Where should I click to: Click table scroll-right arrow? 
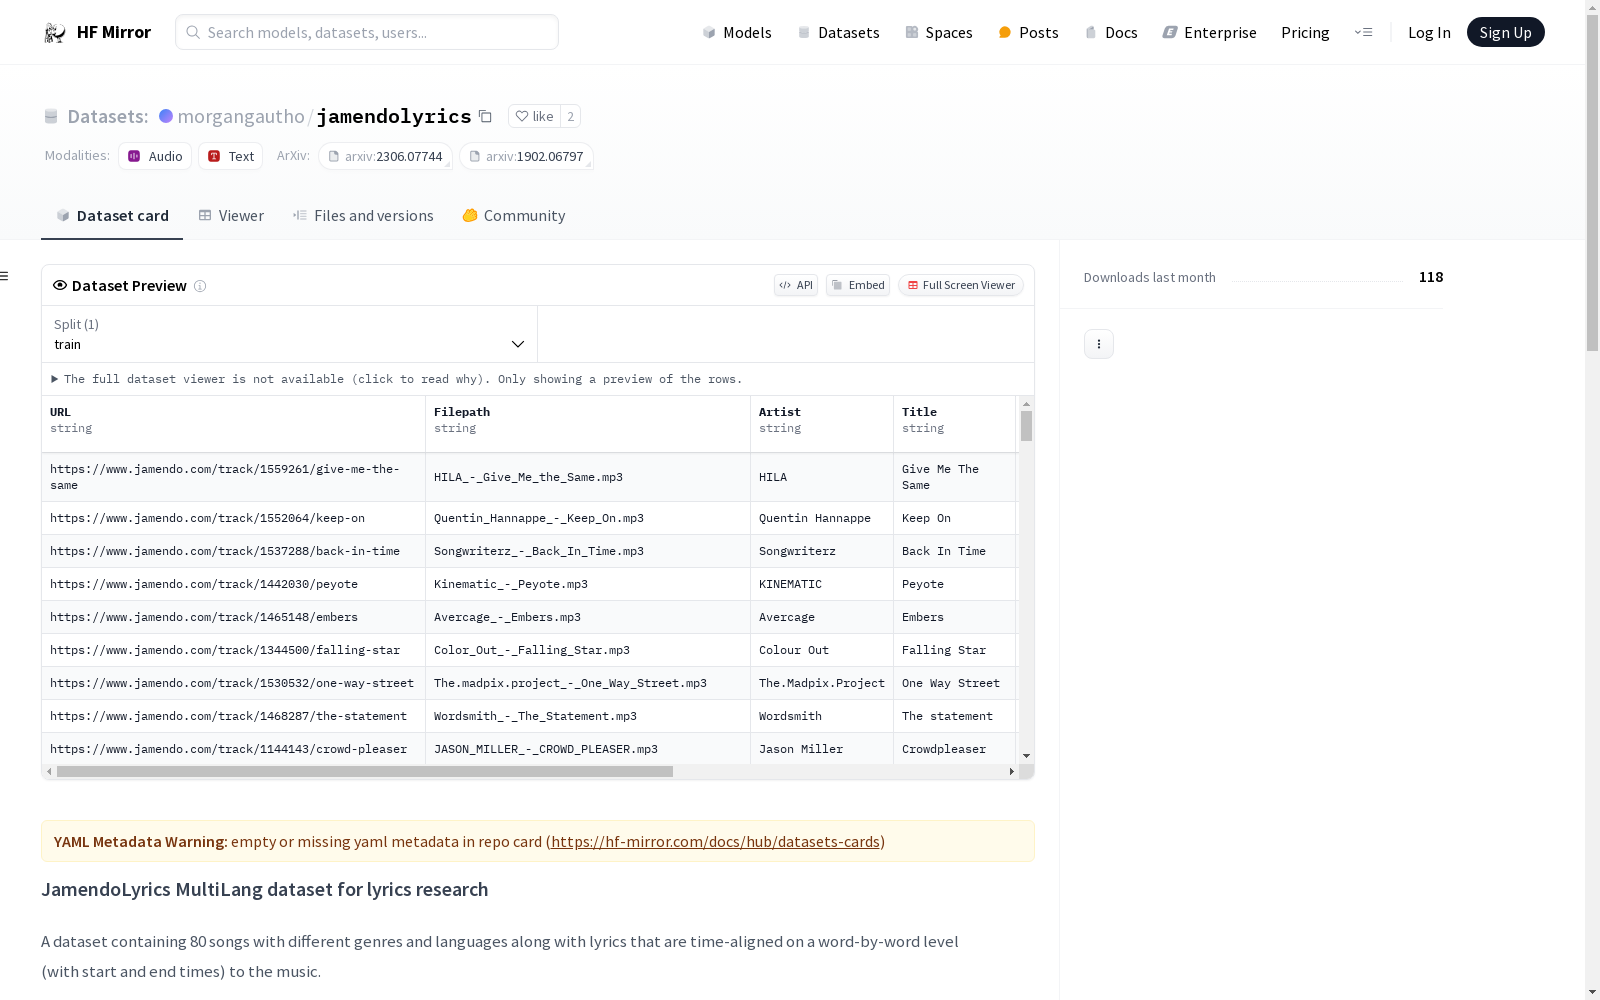tap(1012, 772)
